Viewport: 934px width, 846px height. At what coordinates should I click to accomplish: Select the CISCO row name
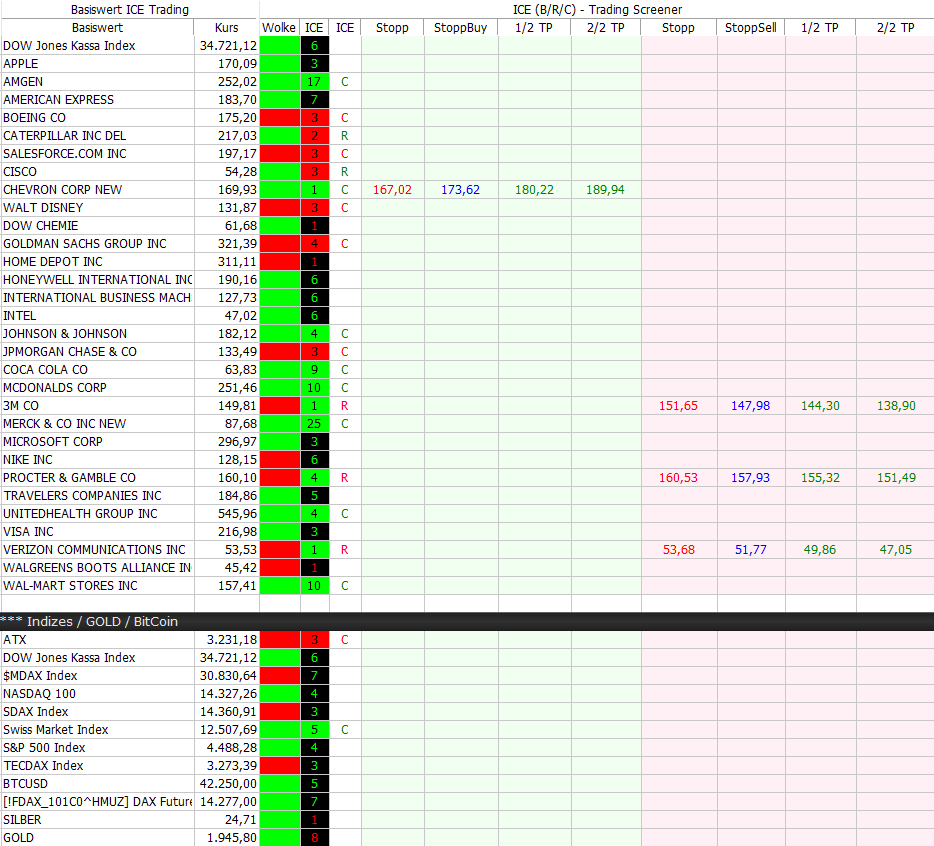coord(20,172)
